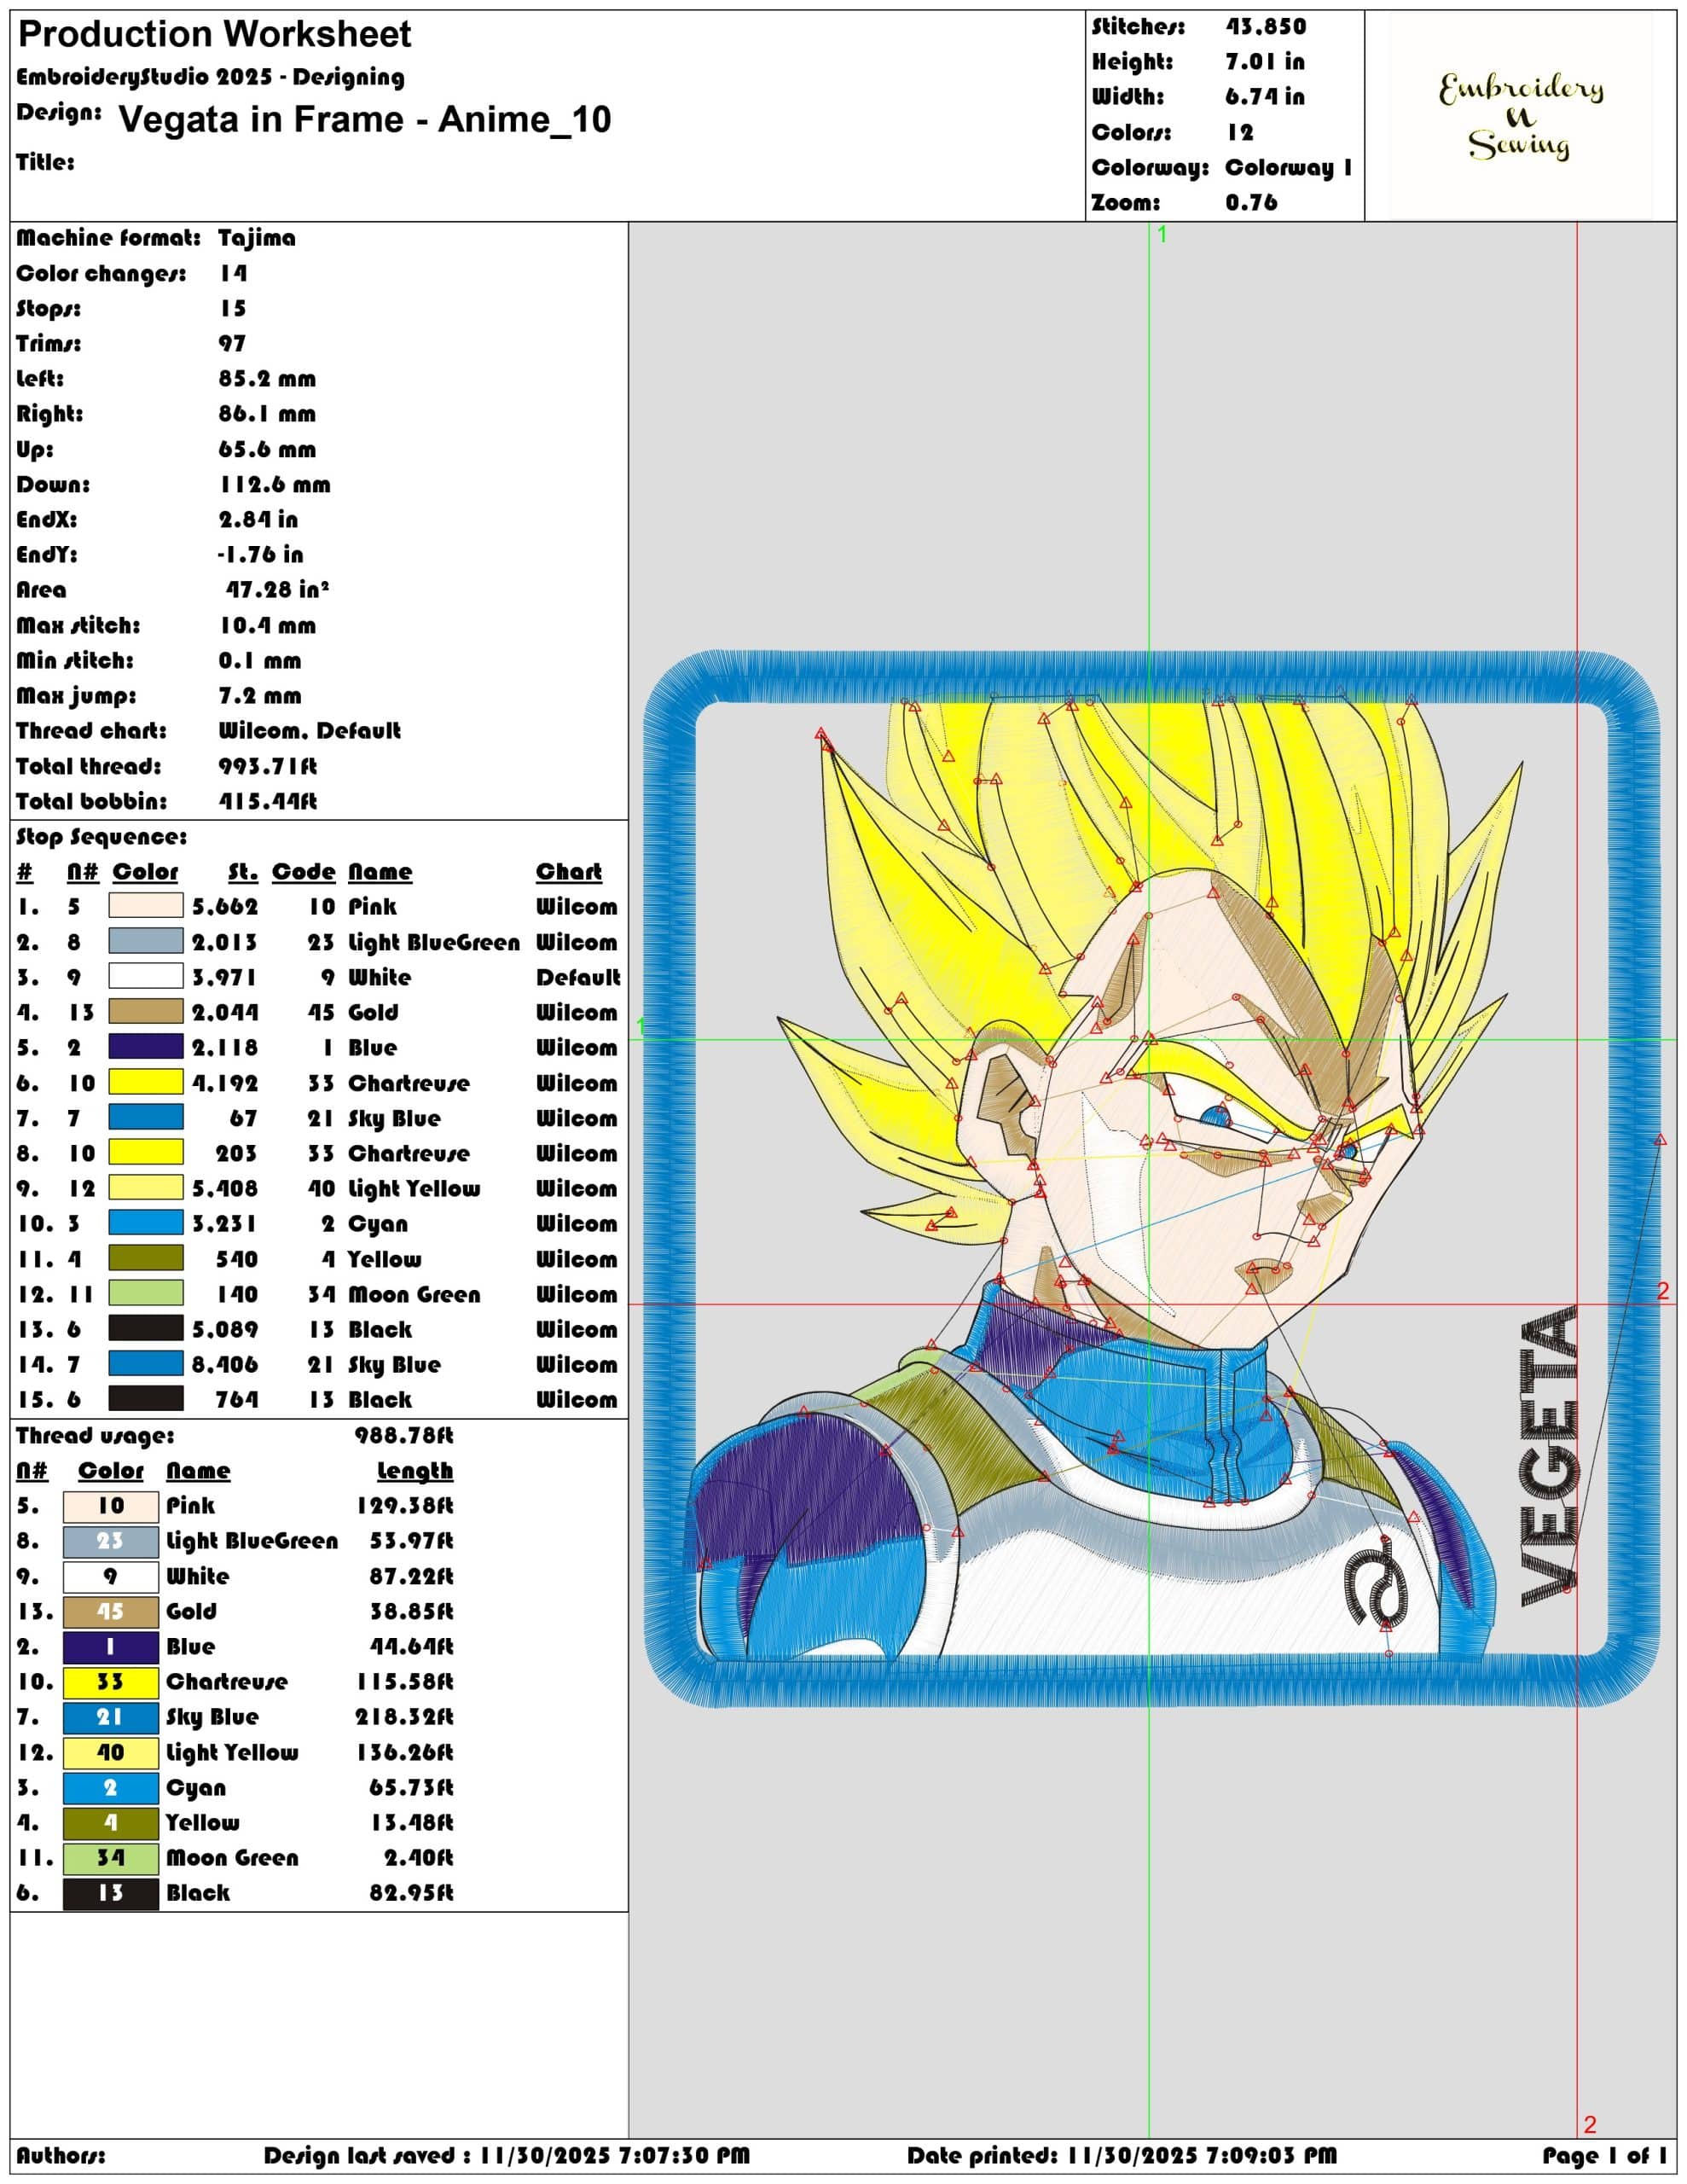Click the 'Design last saved' timestamp
The image size is (1687, 2184).
point(506,2155)
